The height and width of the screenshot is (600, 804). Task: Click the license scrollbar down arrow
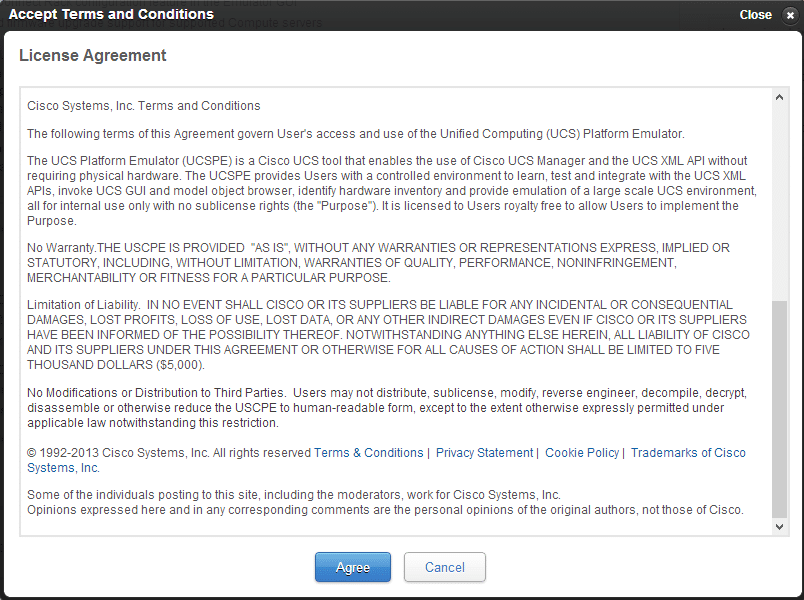780,526
